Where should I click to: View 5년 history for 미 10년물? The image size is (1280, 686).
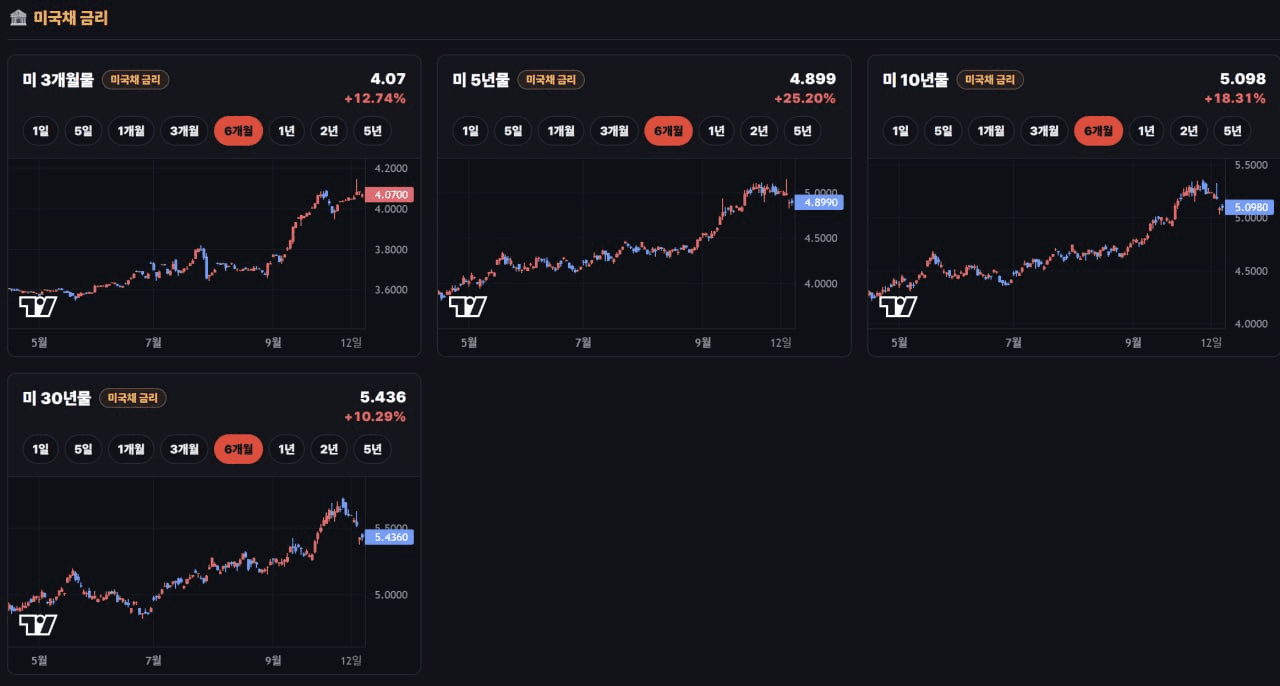1233,131
